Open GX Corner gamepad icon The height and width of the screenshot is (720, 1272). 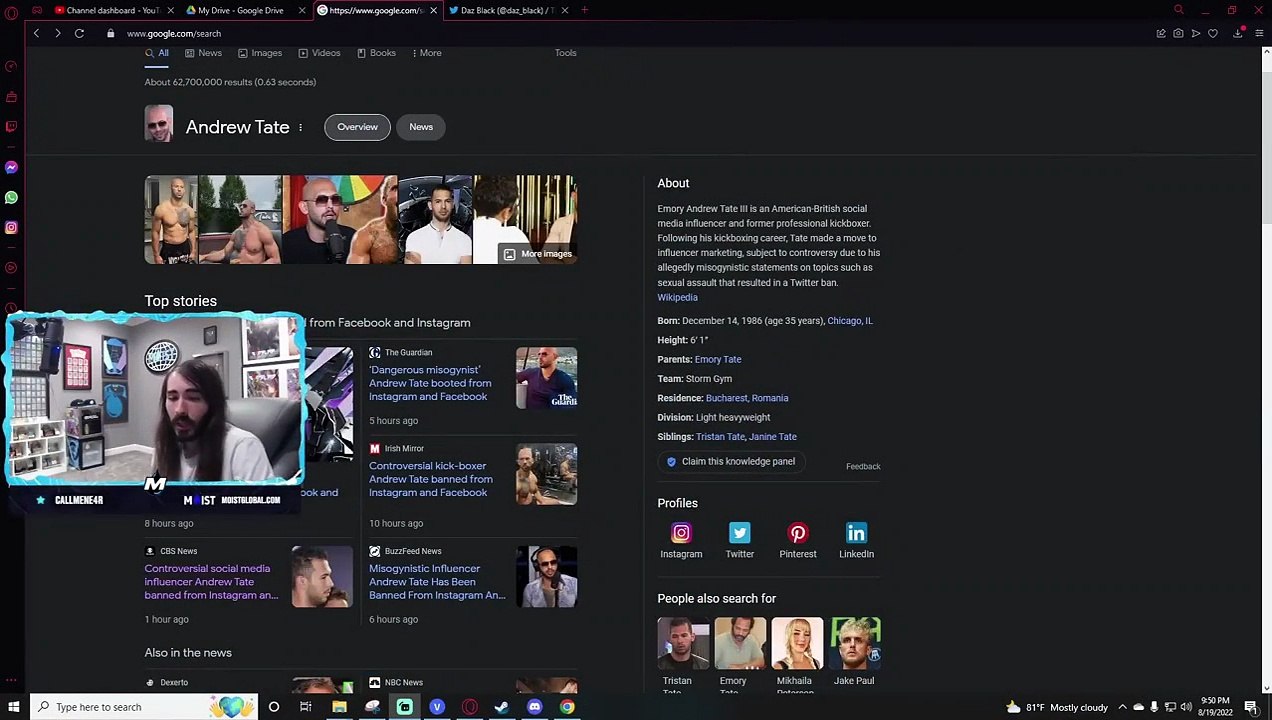37,10
